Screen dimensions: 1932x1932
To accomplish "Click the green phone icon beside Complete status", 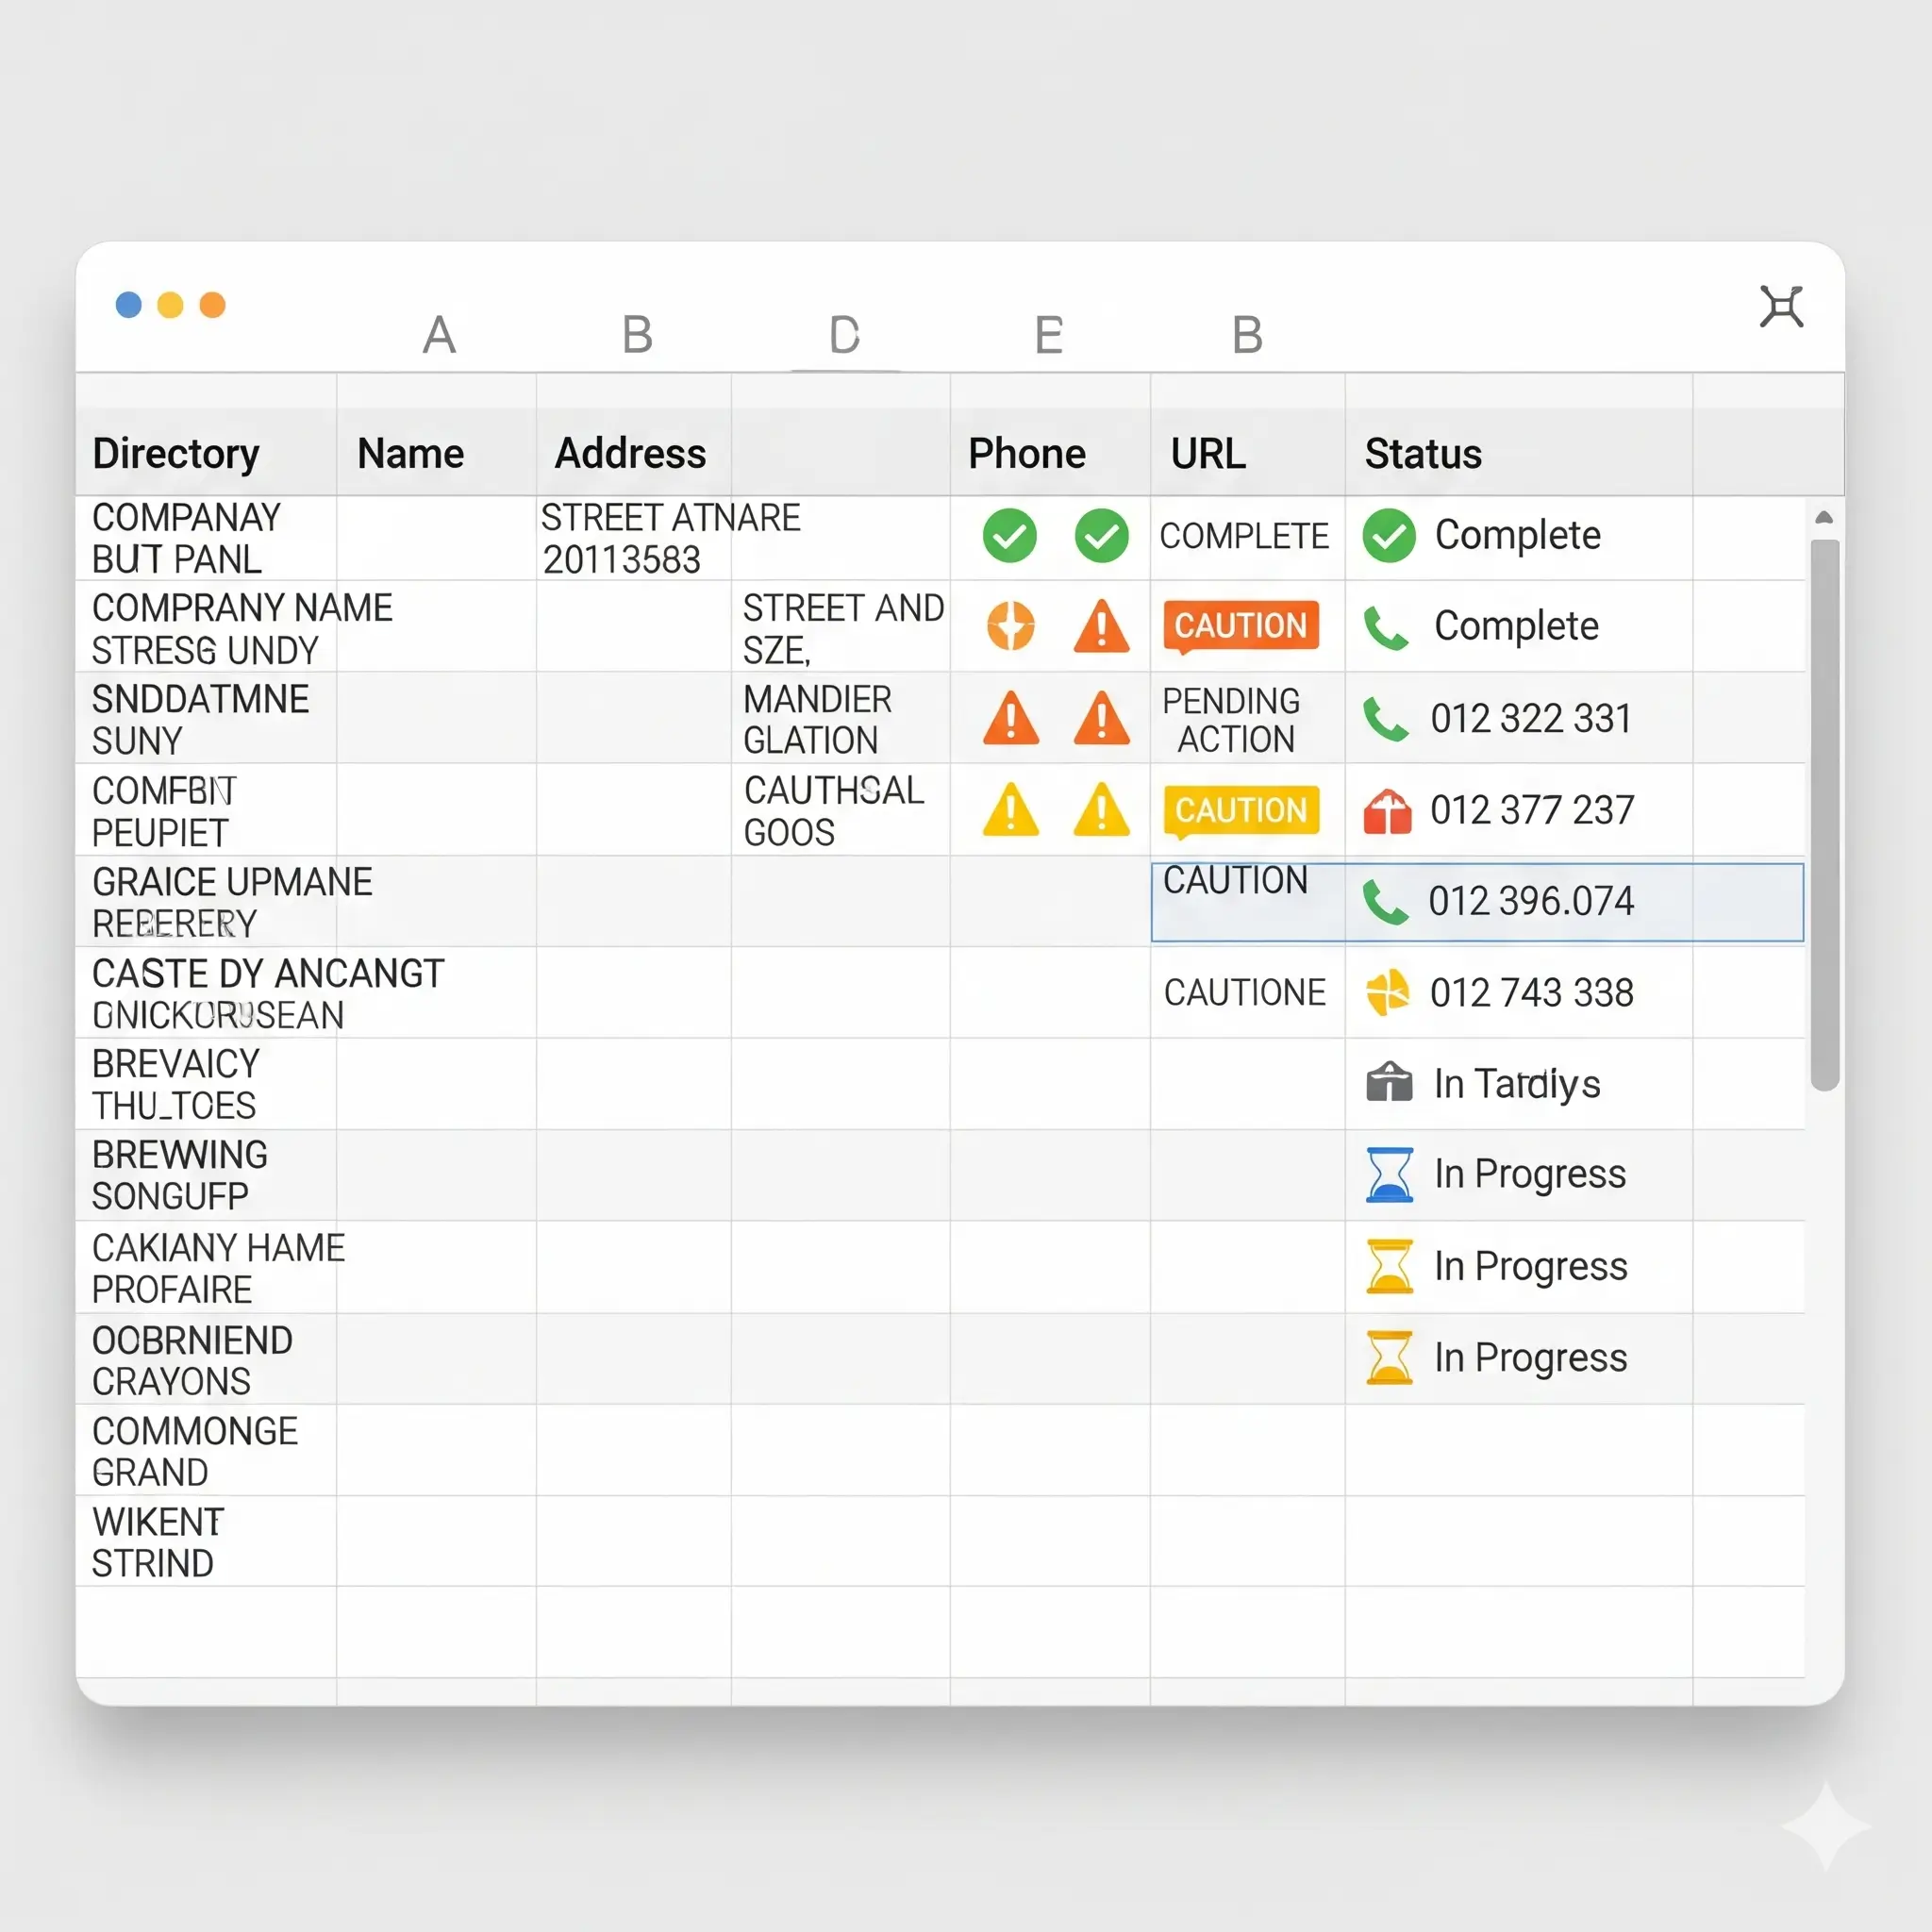I will tap(1386, 627).
